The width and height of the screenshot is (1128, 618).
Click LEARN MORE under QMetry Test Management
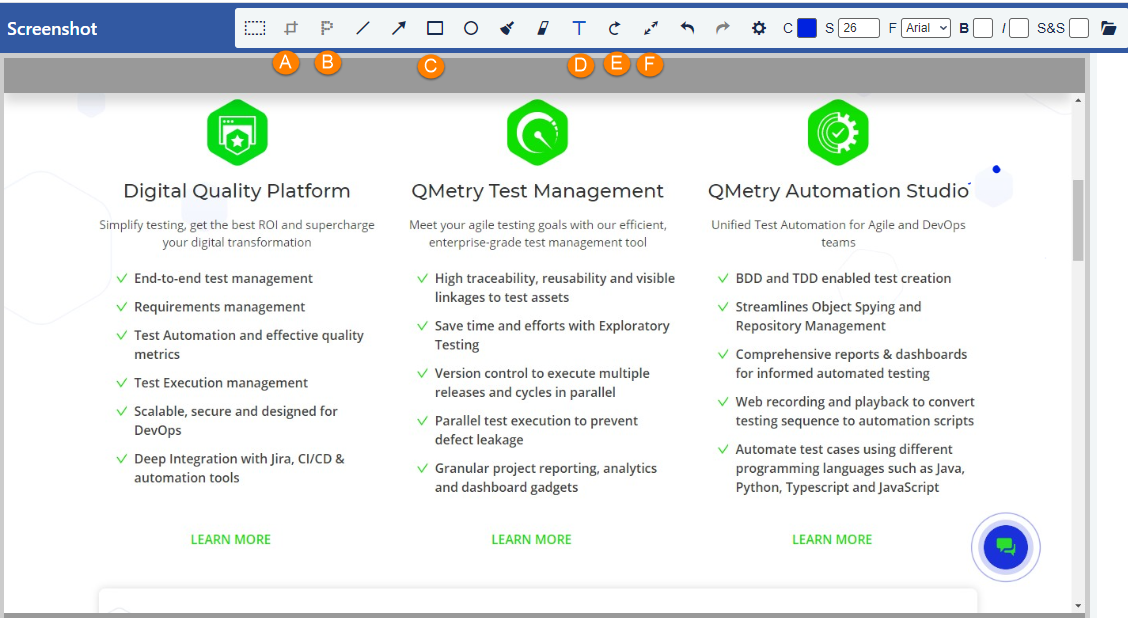click(531, 539)
